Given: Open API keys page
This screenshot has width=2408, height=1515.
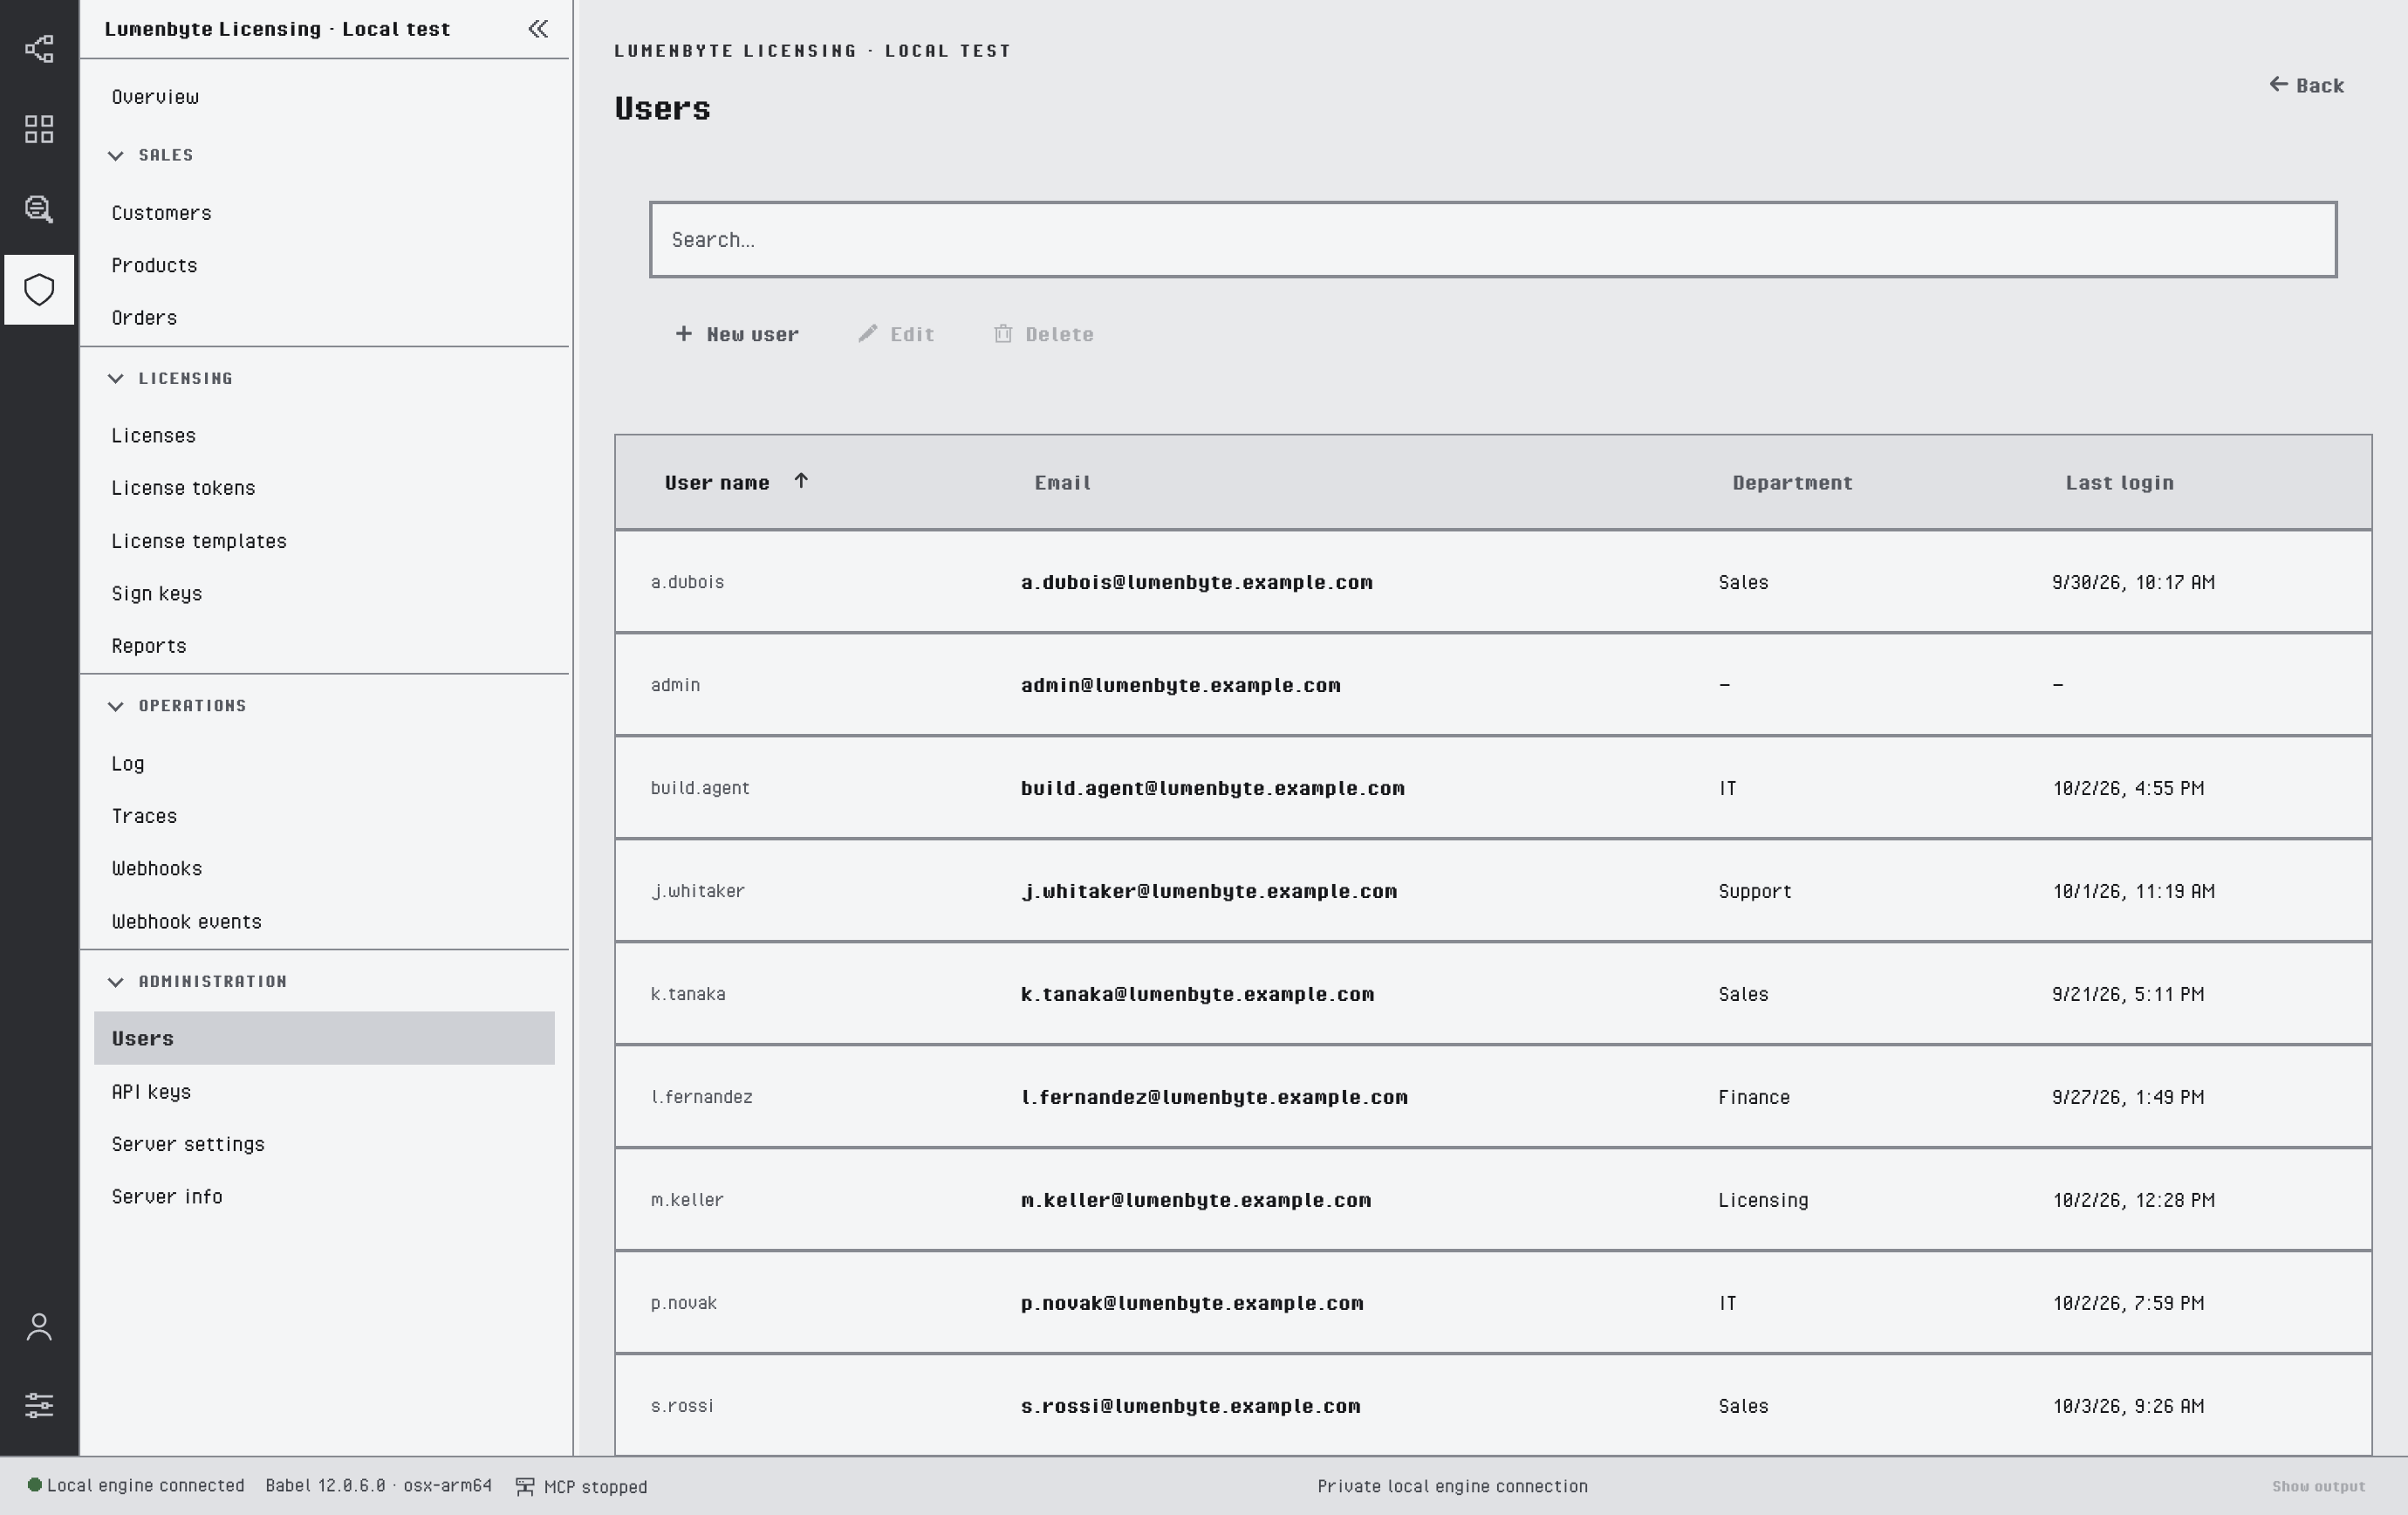Looking at the screenshot, I should [151, 1092].
